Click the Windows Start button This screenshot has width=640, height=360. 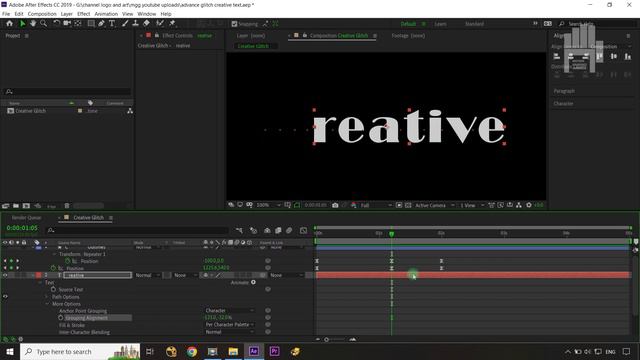pyautogui.click(x=10, y=351)
